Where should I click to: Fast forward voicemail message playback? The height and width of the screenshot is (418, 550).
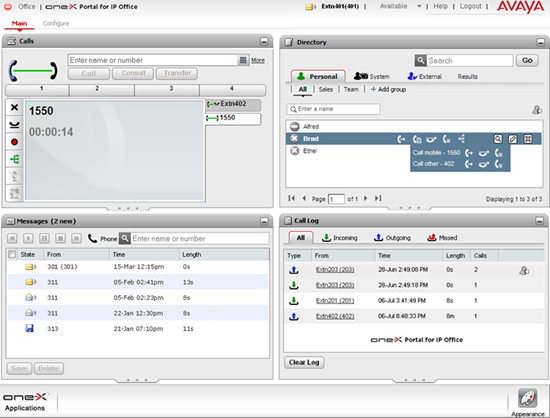click(76, 239)
